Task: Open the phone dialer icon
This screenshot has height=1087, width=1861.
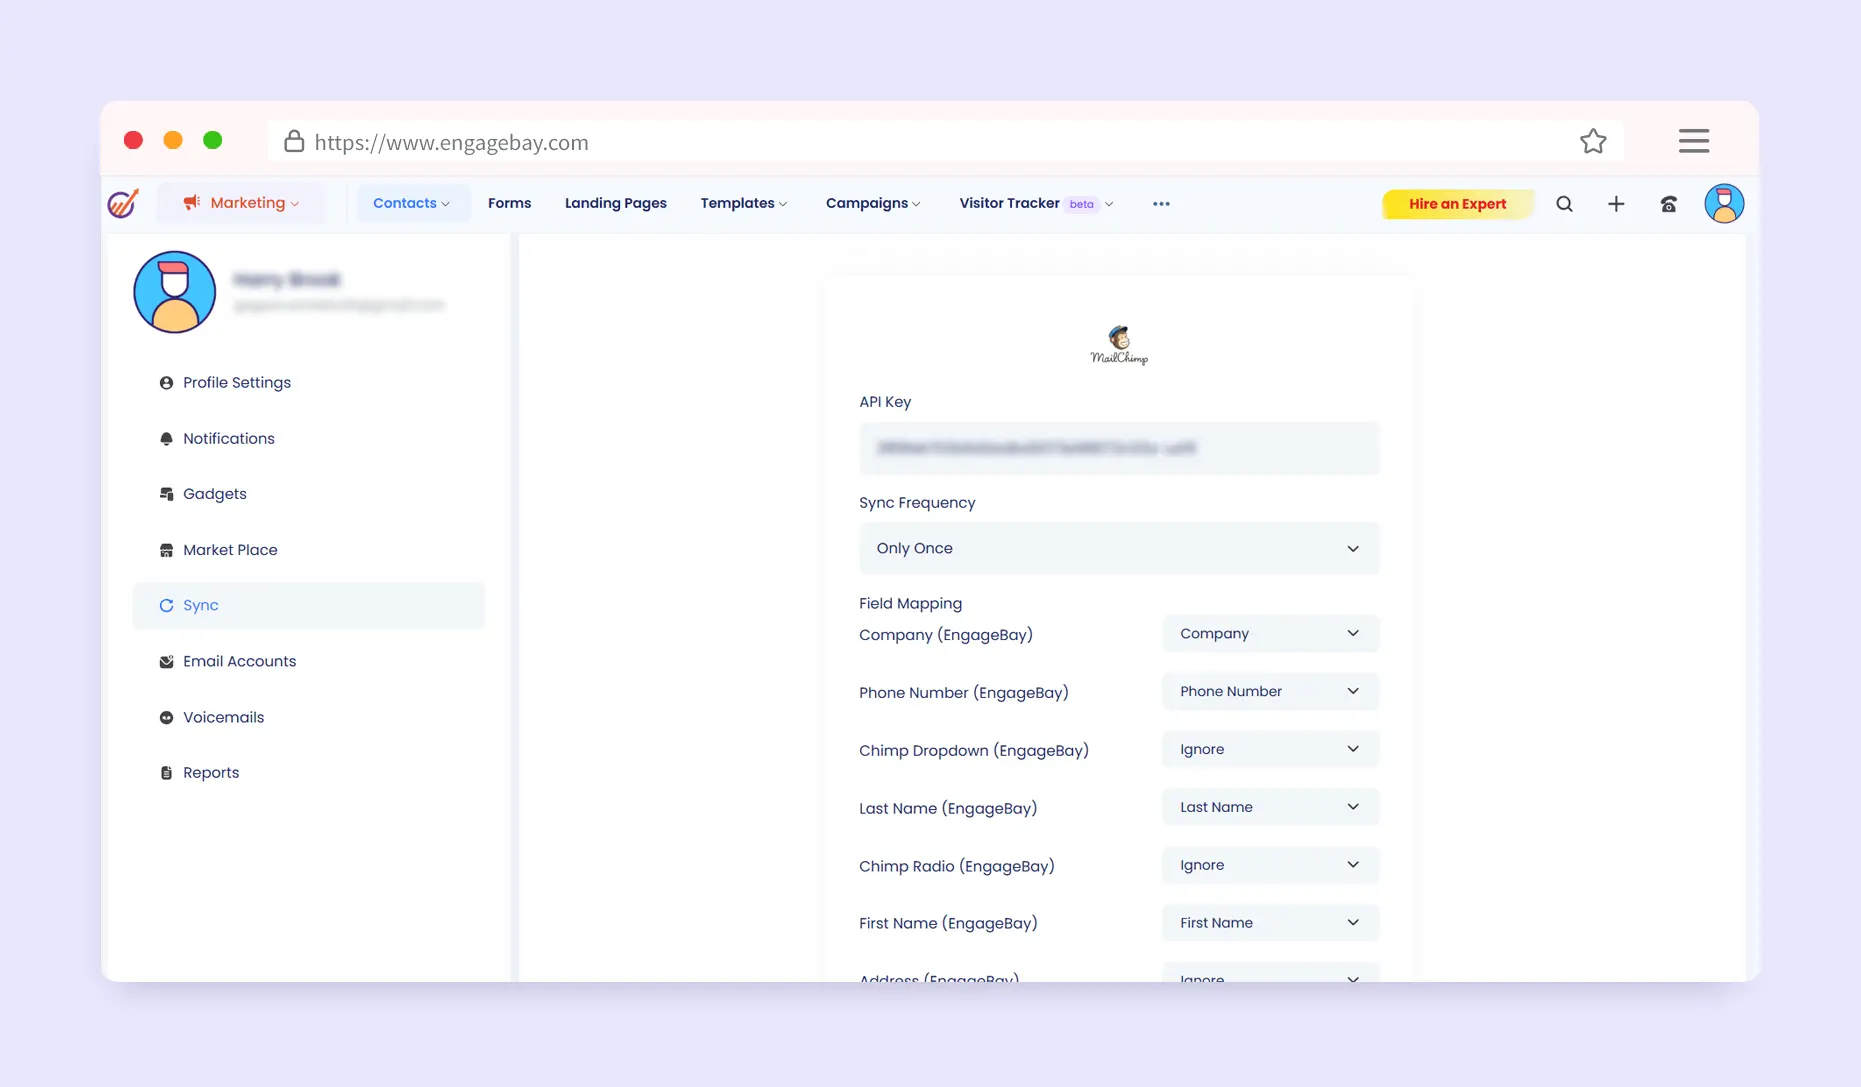Action: [x=1668, y=204]
